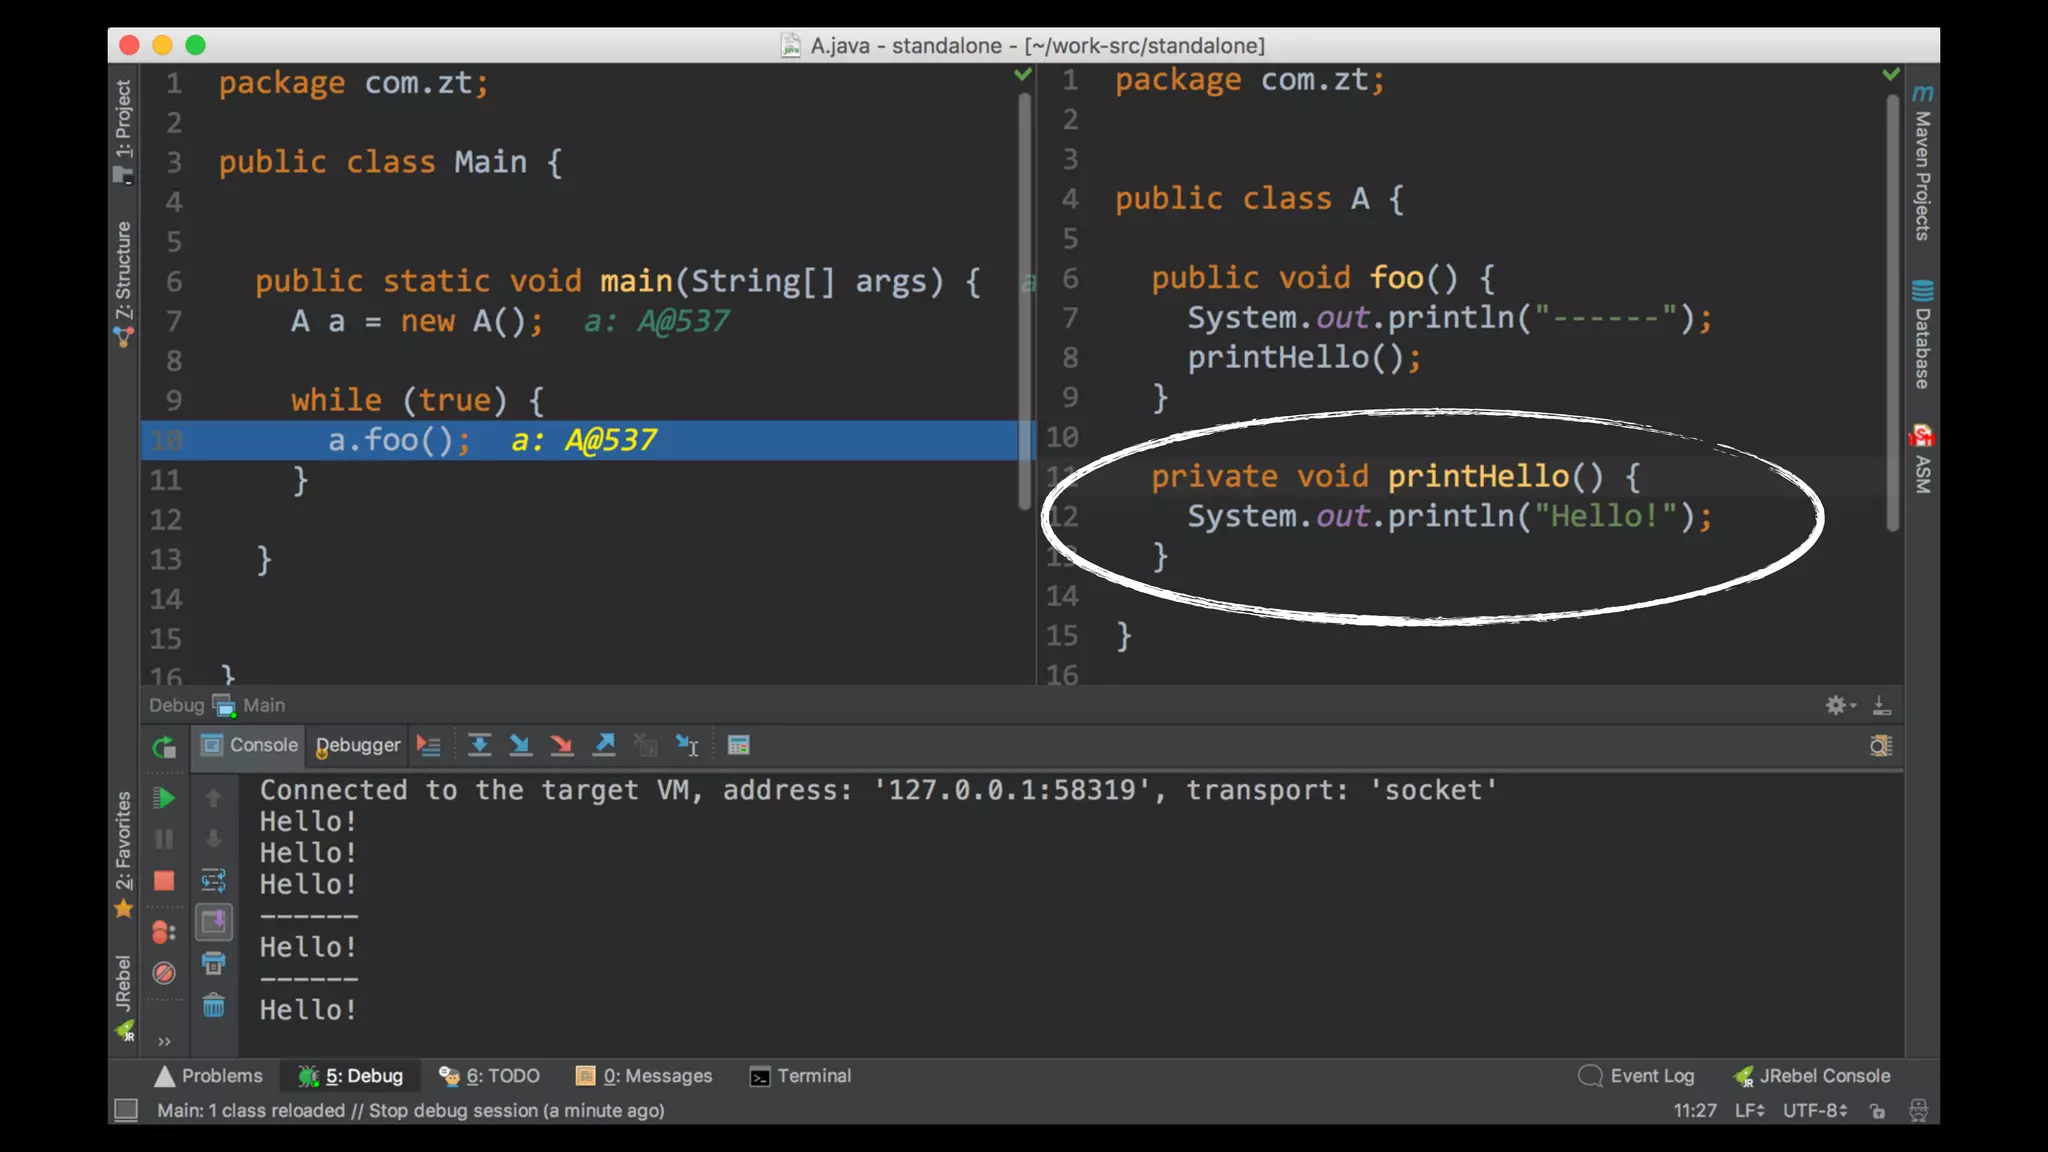Screen dimensions: 2048x1152
Task: Toggle soft-wrap in console output
Action: point(214,881)
